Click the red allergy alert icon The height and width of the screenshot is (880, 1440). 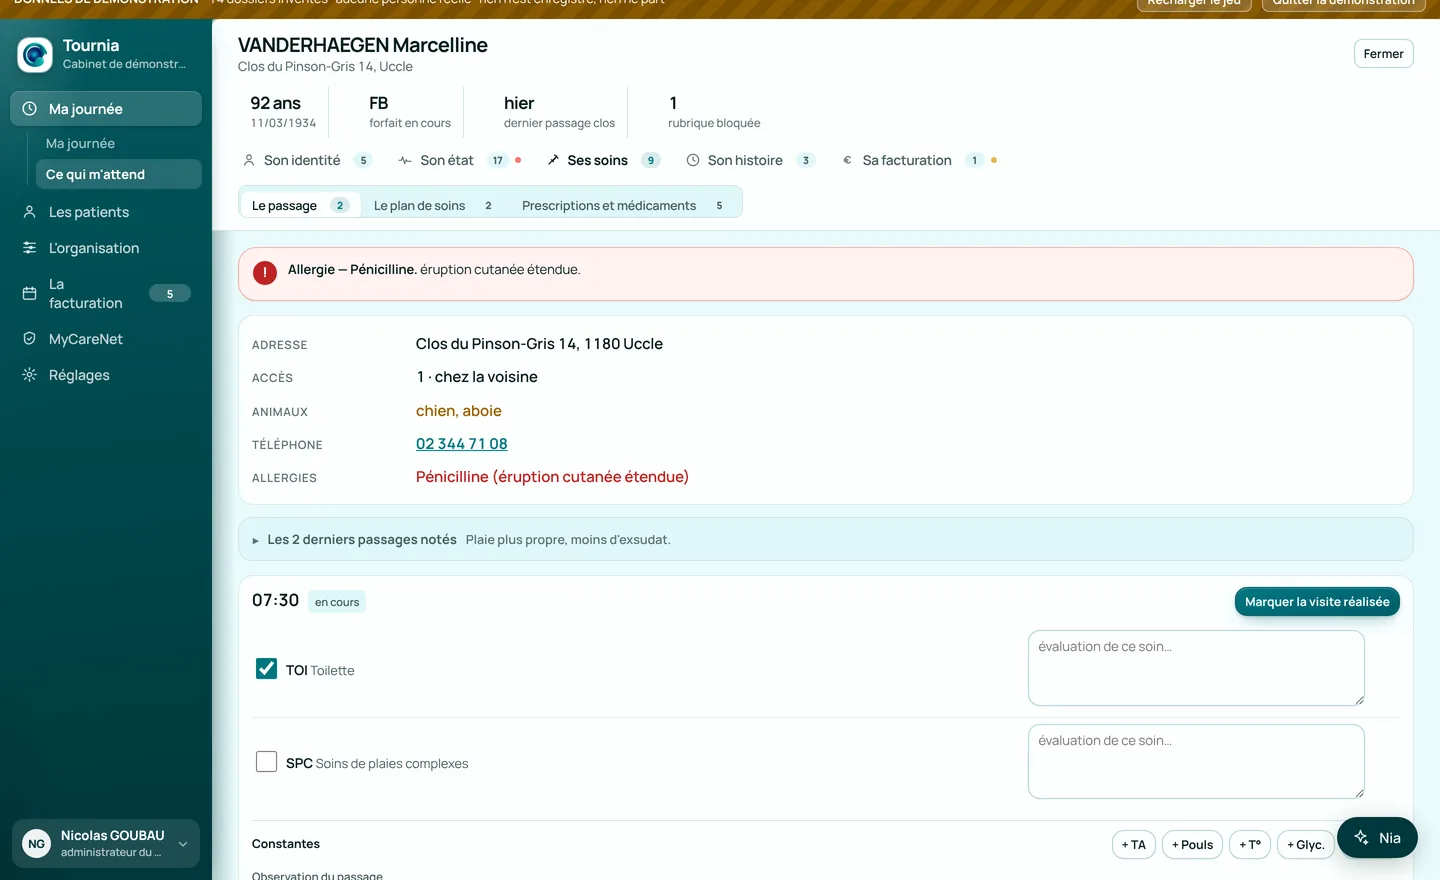(265, 273)
